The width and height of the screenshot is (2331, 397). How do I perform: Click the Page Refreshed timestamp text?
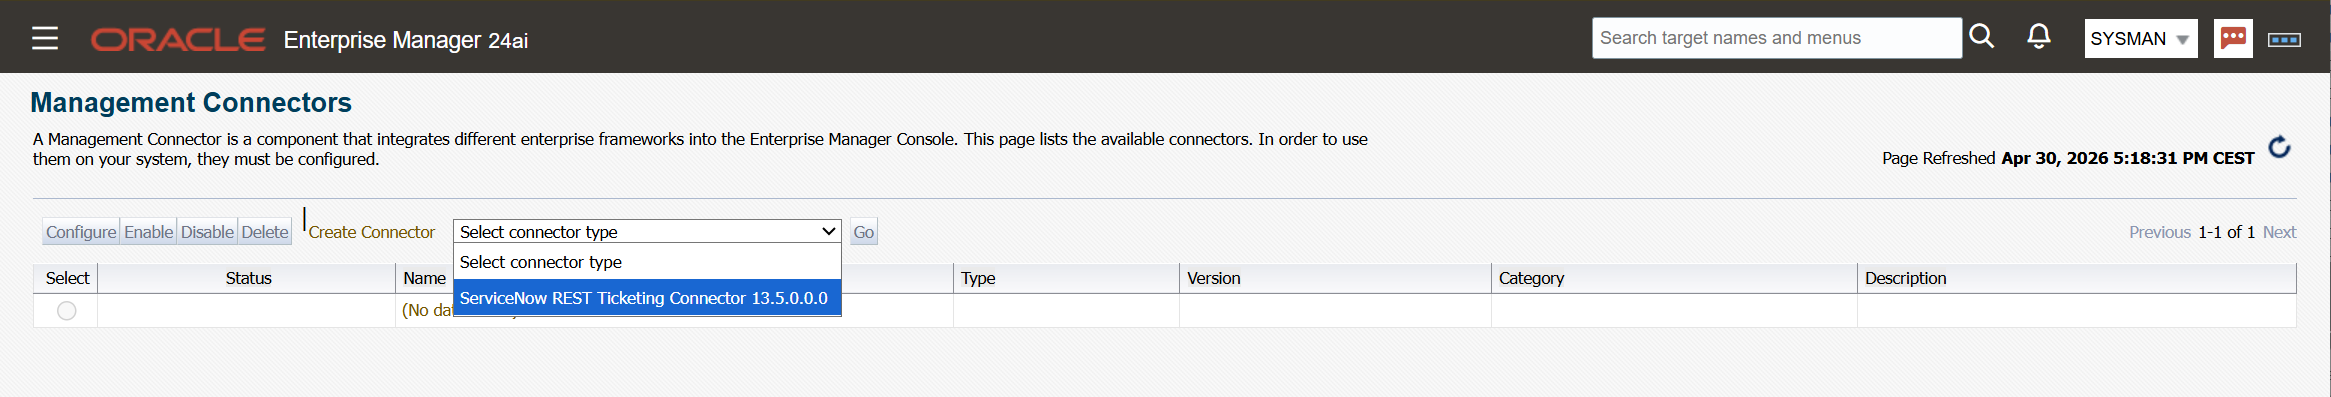pyautogui.click(x=2067, y=158)
